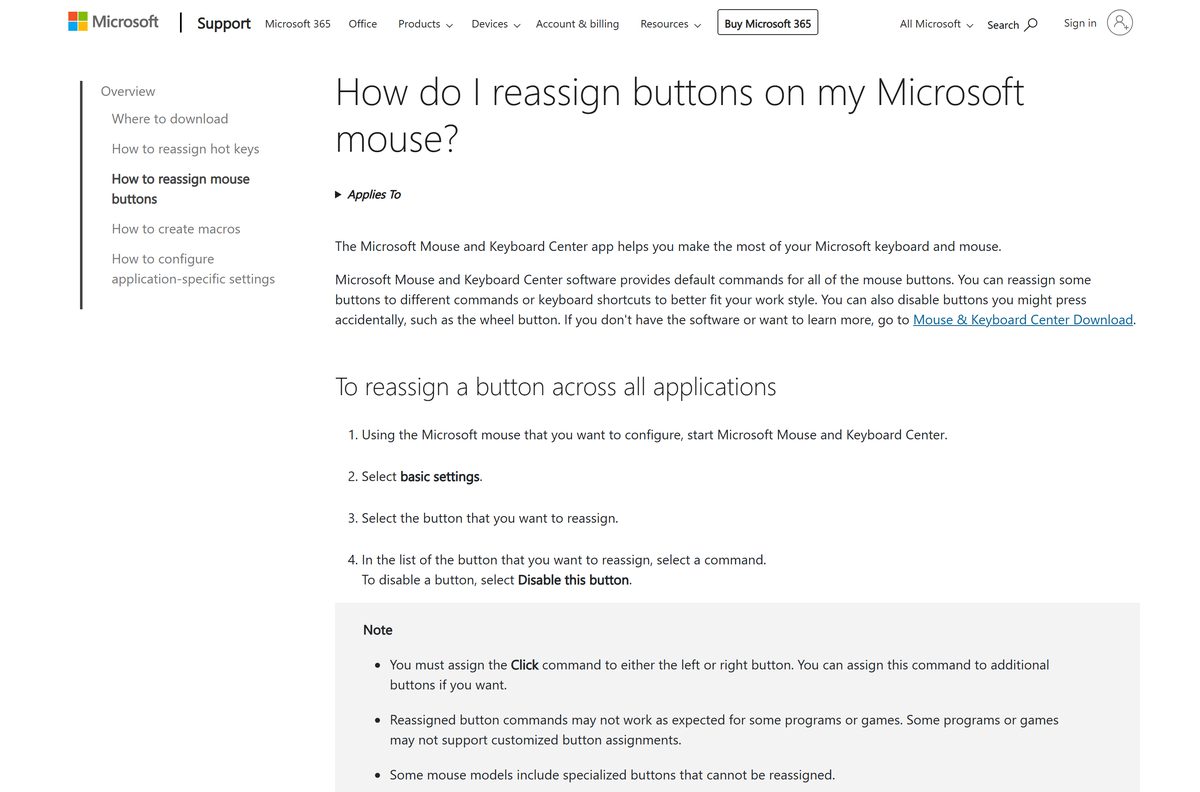
Task: Open the Products dropdown menu
Action: tap(425, 24)
